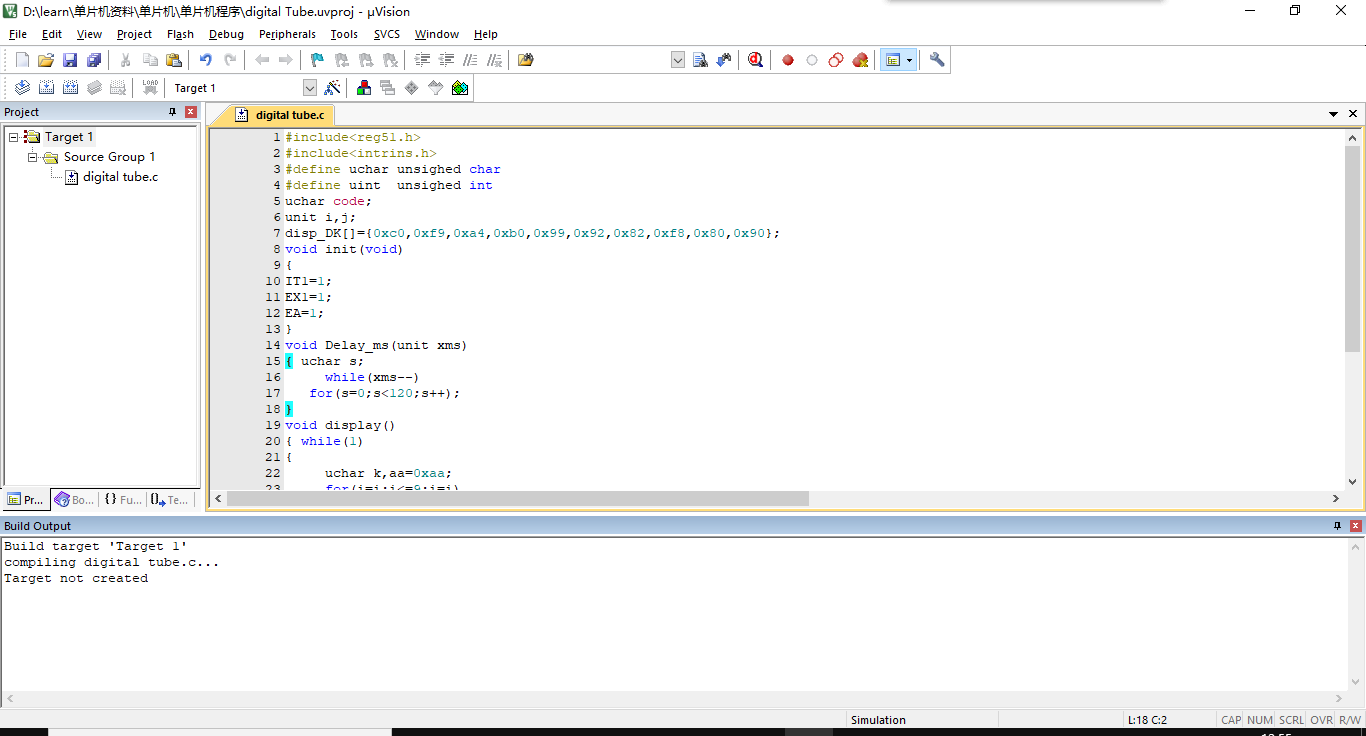The height and width of the screenshot is (736, 1366).
Task: Start the debug session with the magnifier d icon
Action: coord(755,60)
